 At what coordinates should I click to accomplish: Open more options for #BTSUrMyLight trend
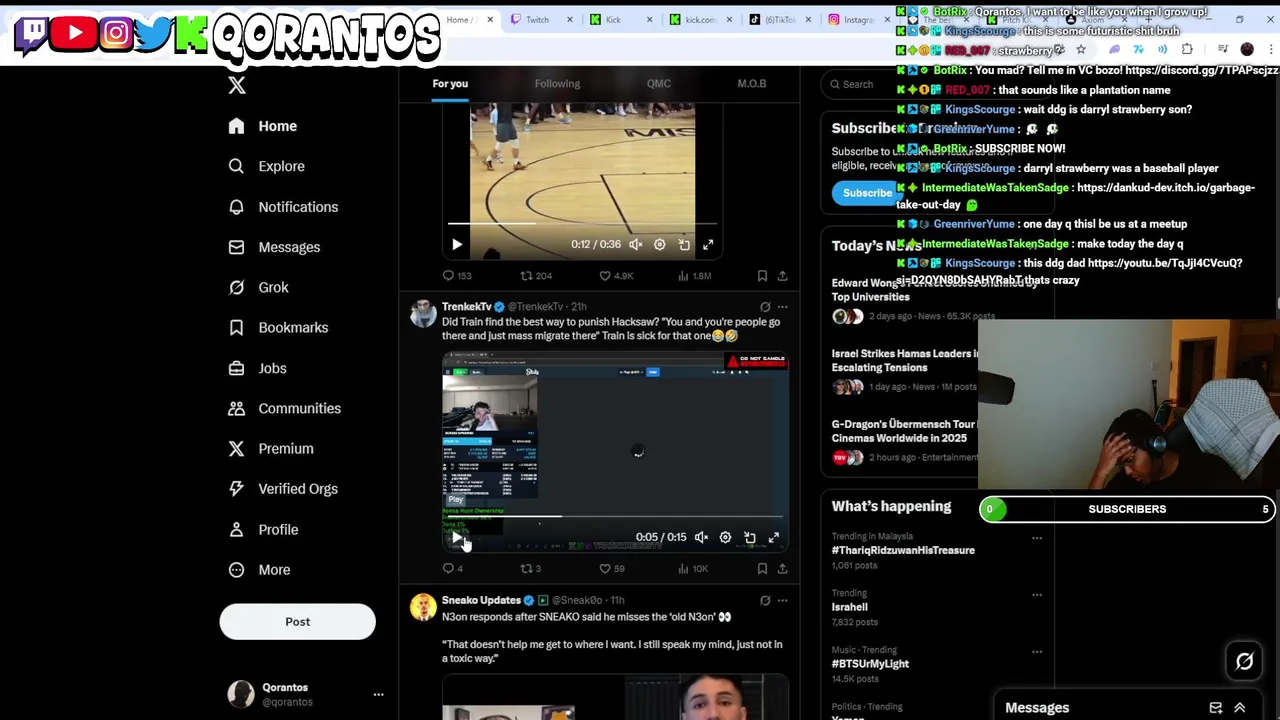tap(1037, 651)
